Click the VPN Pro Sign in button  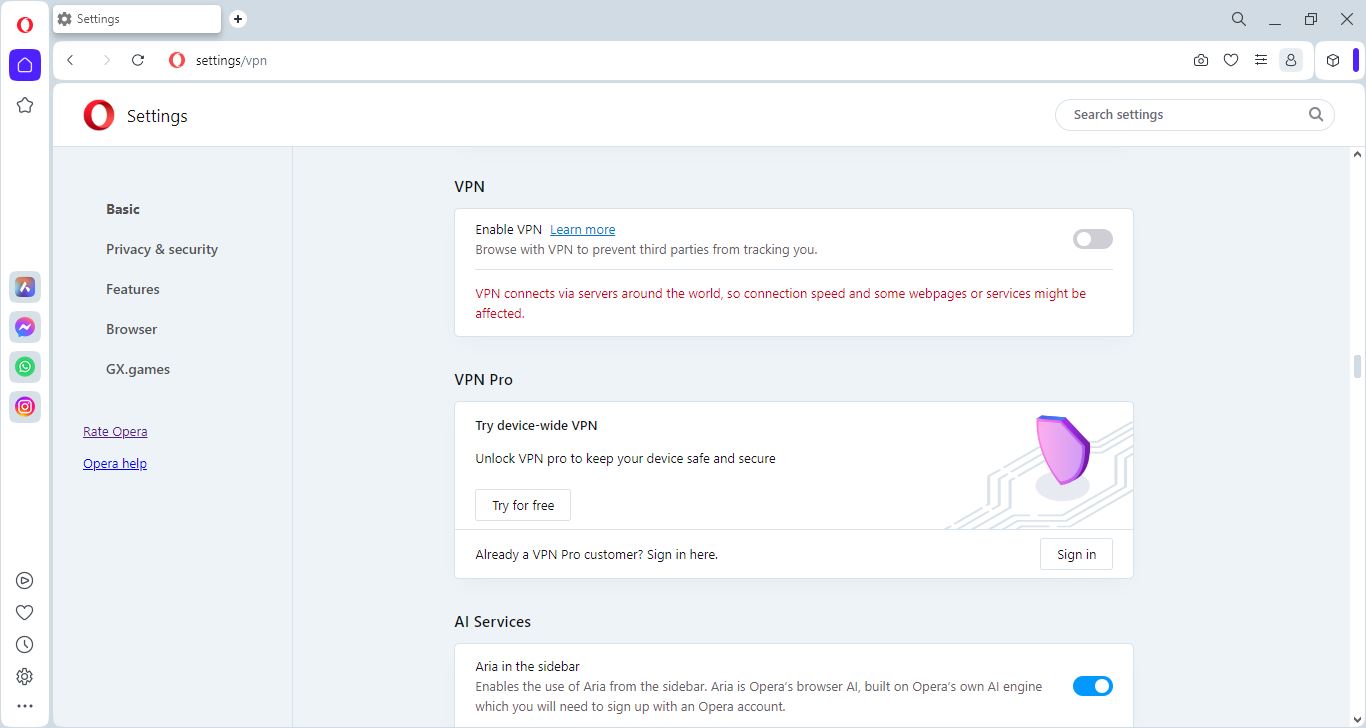[1076, 554]
